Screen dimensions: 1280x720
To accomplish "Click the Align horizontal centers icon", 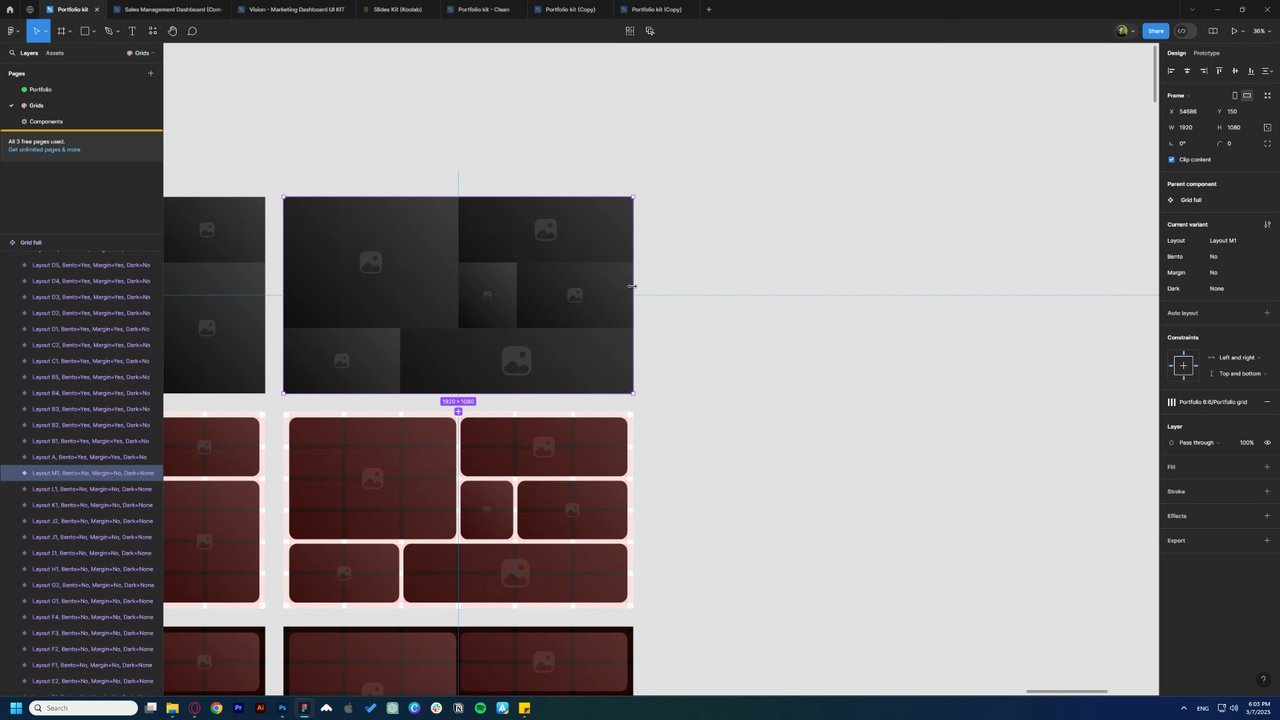I will tap(1187, 71).
